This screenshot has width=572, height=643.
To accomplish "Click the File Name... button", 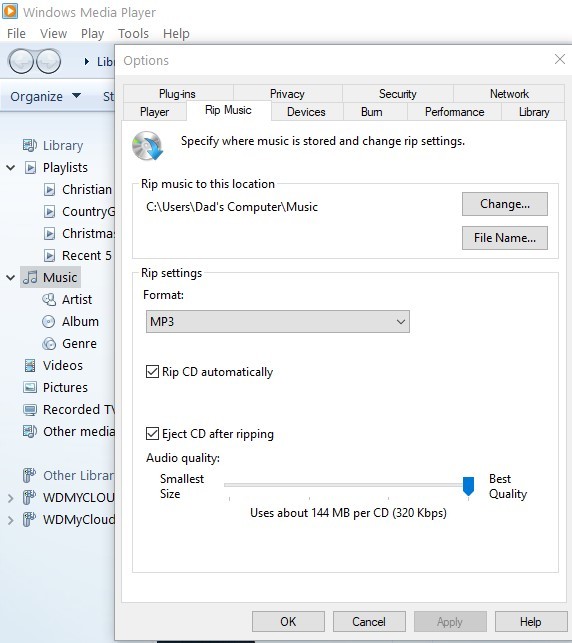I will point(505,238).
